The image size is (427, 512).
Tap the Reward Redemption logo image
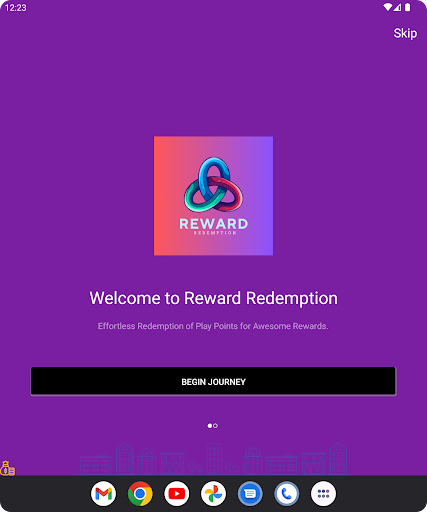(213, 196)
